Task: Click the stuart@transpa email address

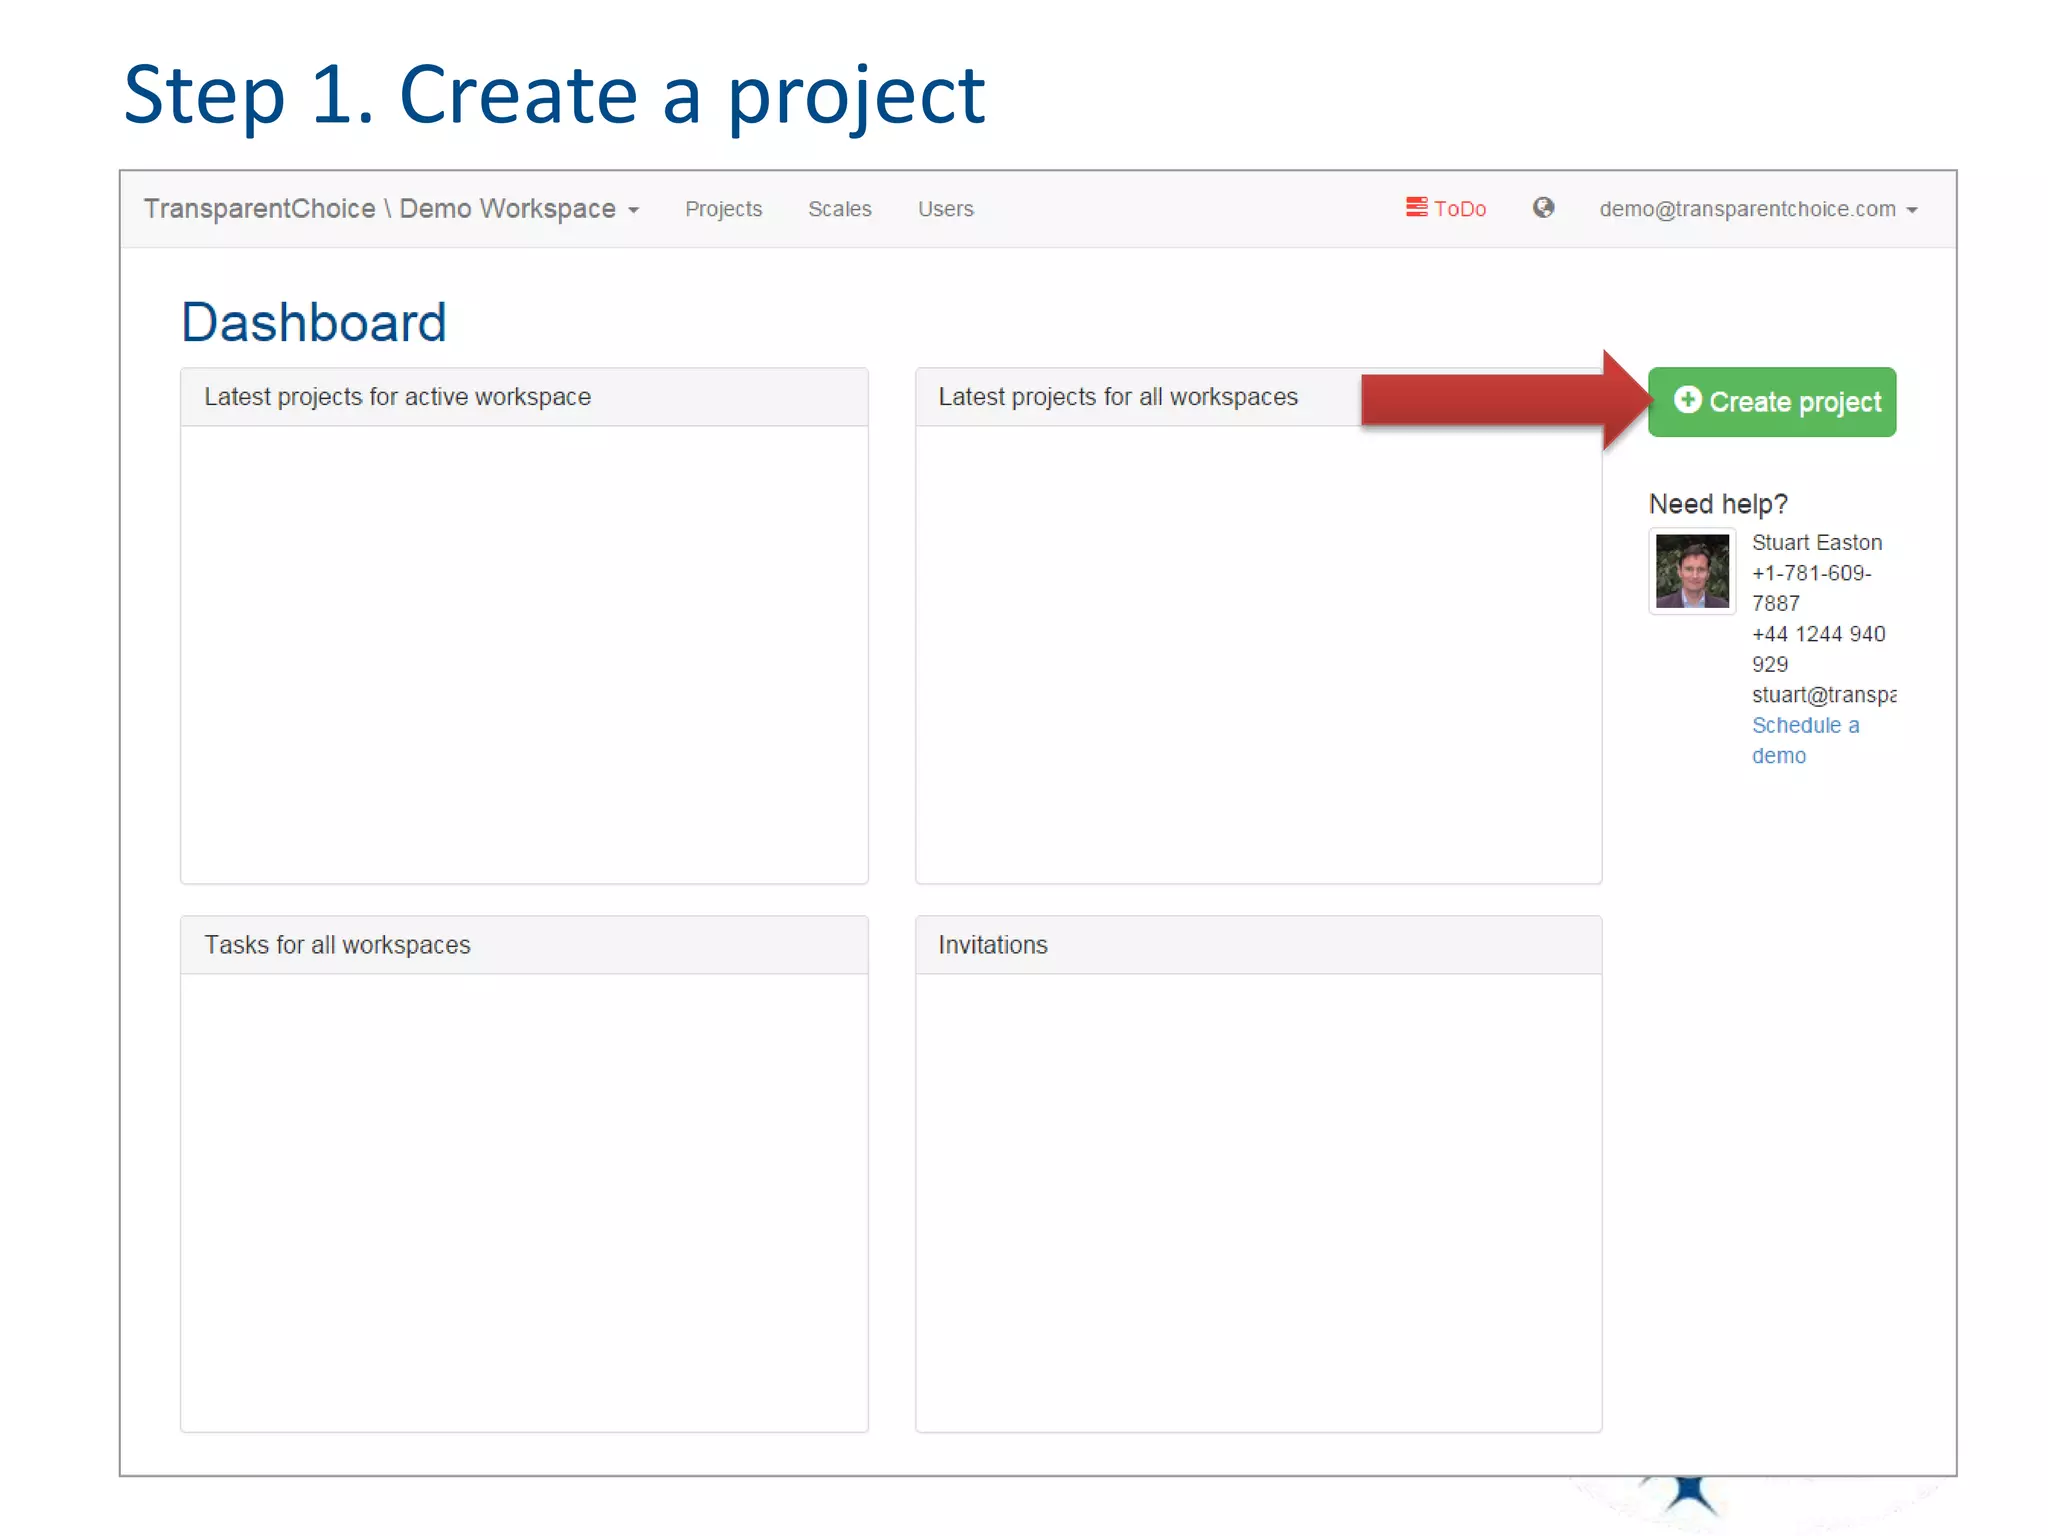Action: [x=1823, y=695]
